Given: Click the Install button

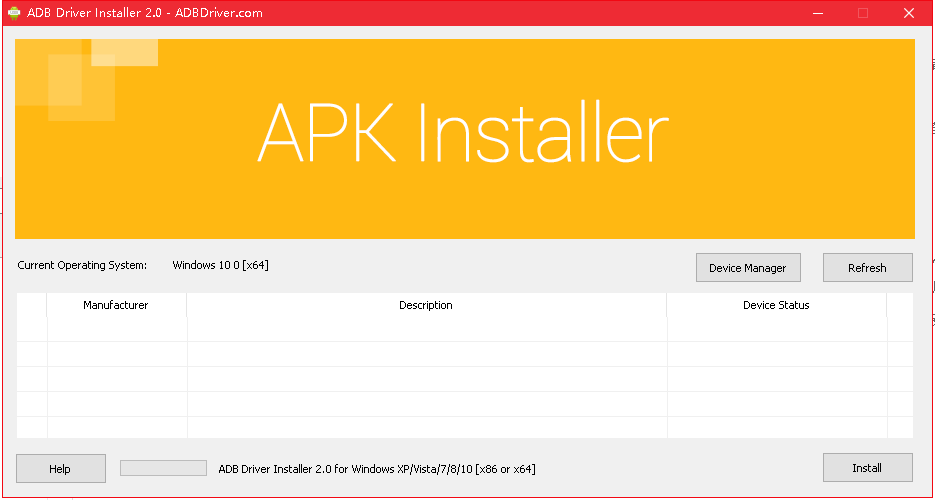Looking at the screenshot, I should pyautogui.click(x=867, y=468).
